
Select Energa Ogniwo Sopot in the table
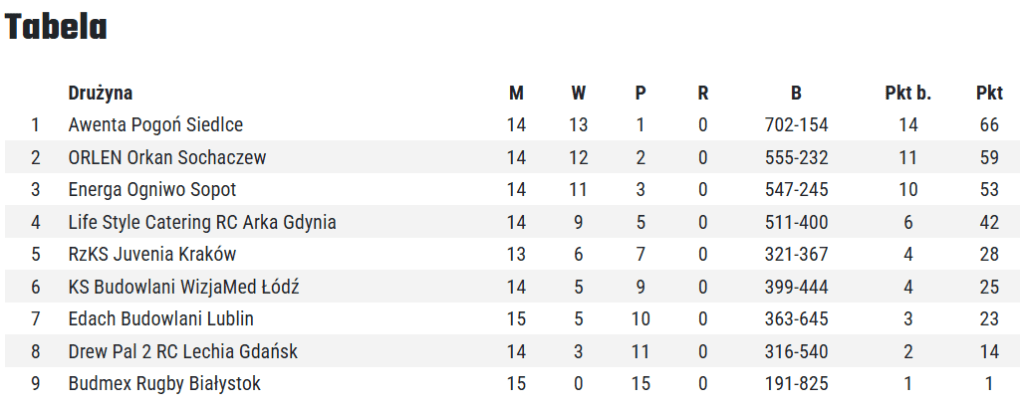(152, 189)
